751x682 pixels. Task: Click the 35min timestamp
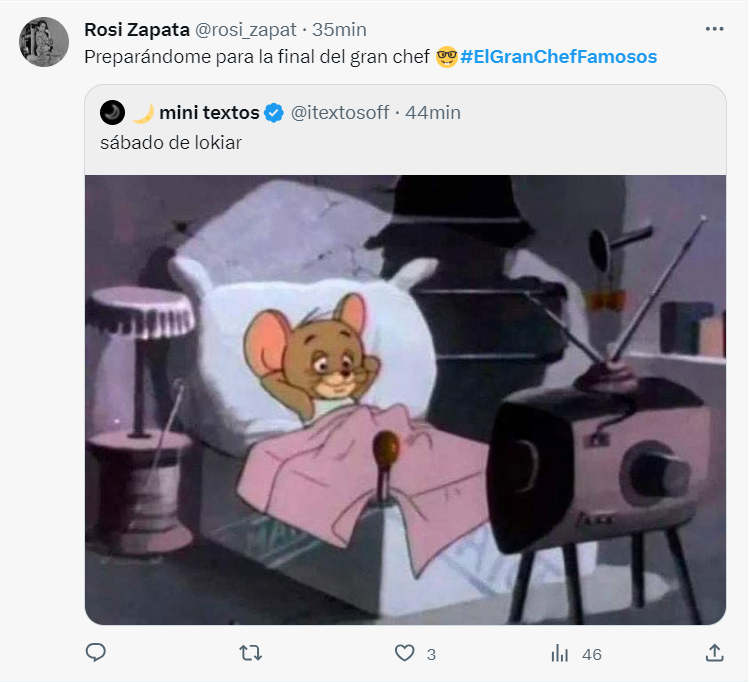339,29
